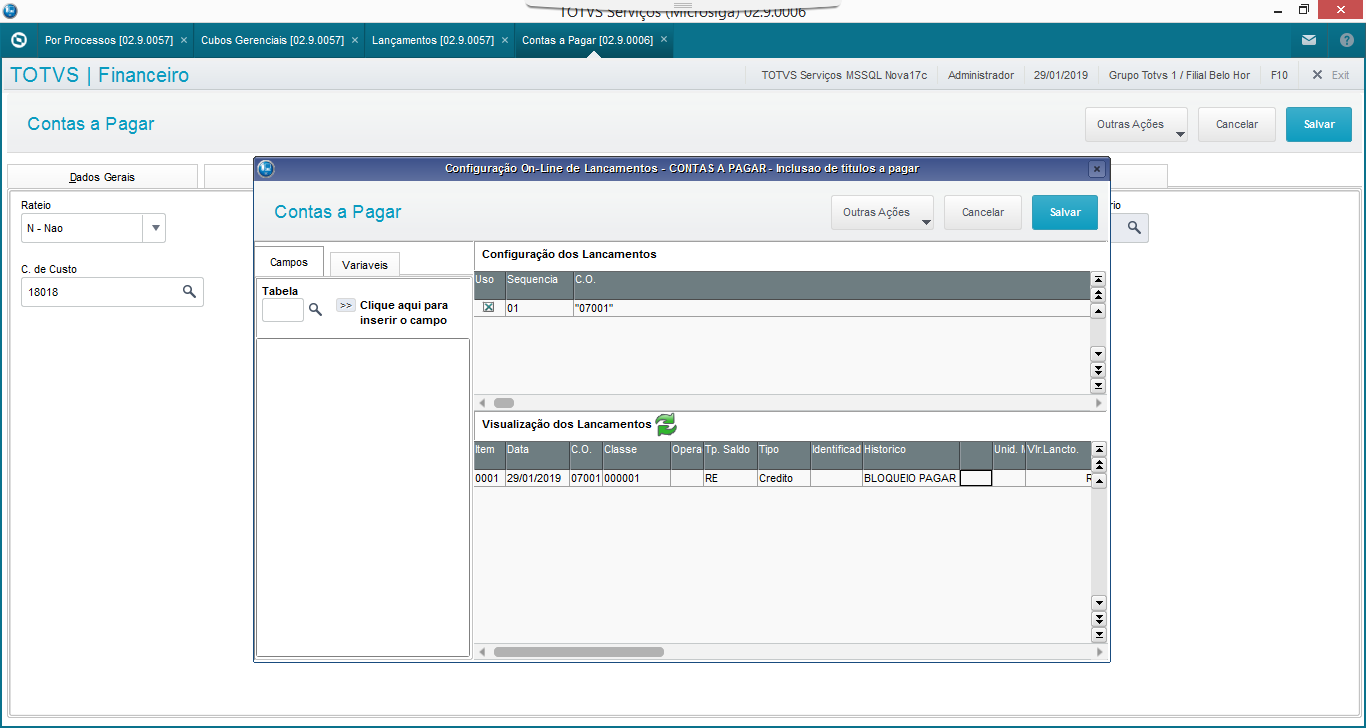Viewport: 1366px width, 728px height.
Task: Page down in the Configuração grid
Action: (1098, 370)
